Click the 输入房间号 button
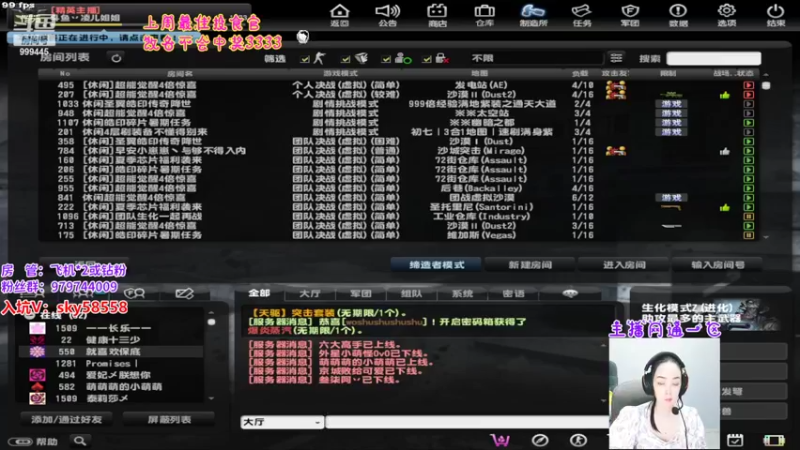 pos(718,265)
